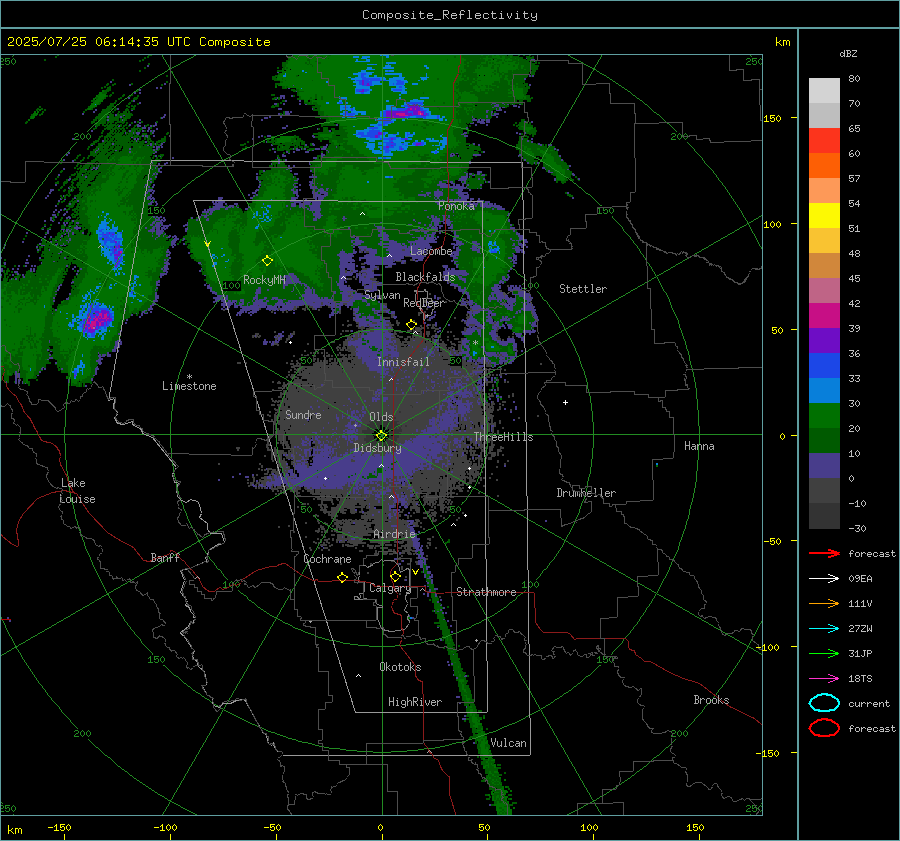The height and width of the screenshot is (841, 900).
Task: Click the yellow diamond marker above RockyMH
Action: [x=267, y=261]
